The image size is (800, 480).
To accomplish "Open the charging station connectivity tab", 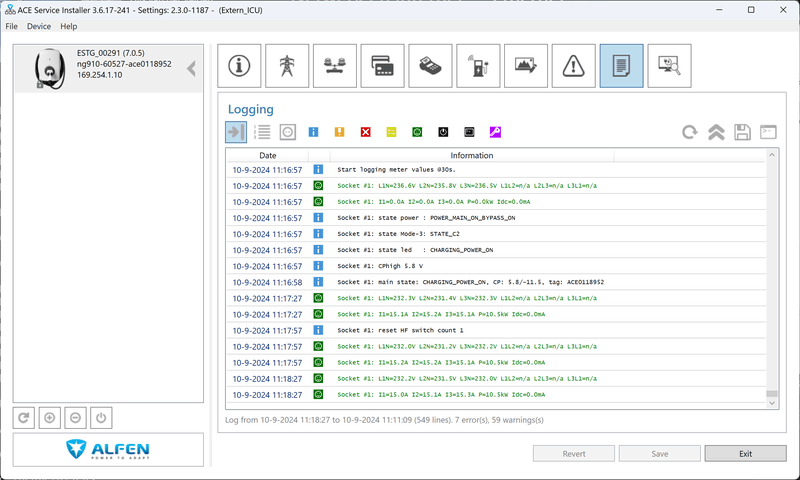I will (x=478, y=66).
